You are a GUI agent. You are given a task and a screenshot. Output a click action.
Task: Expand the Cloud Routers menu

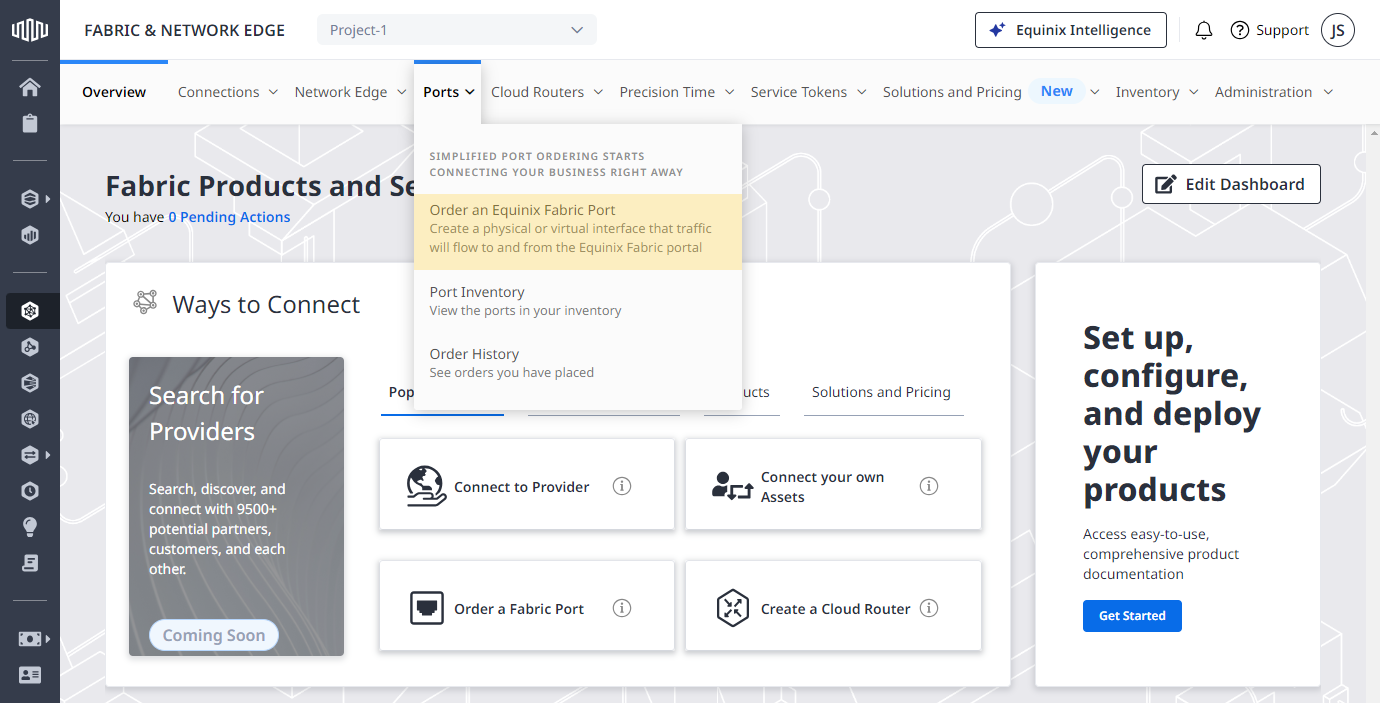(x=547, y=92)
